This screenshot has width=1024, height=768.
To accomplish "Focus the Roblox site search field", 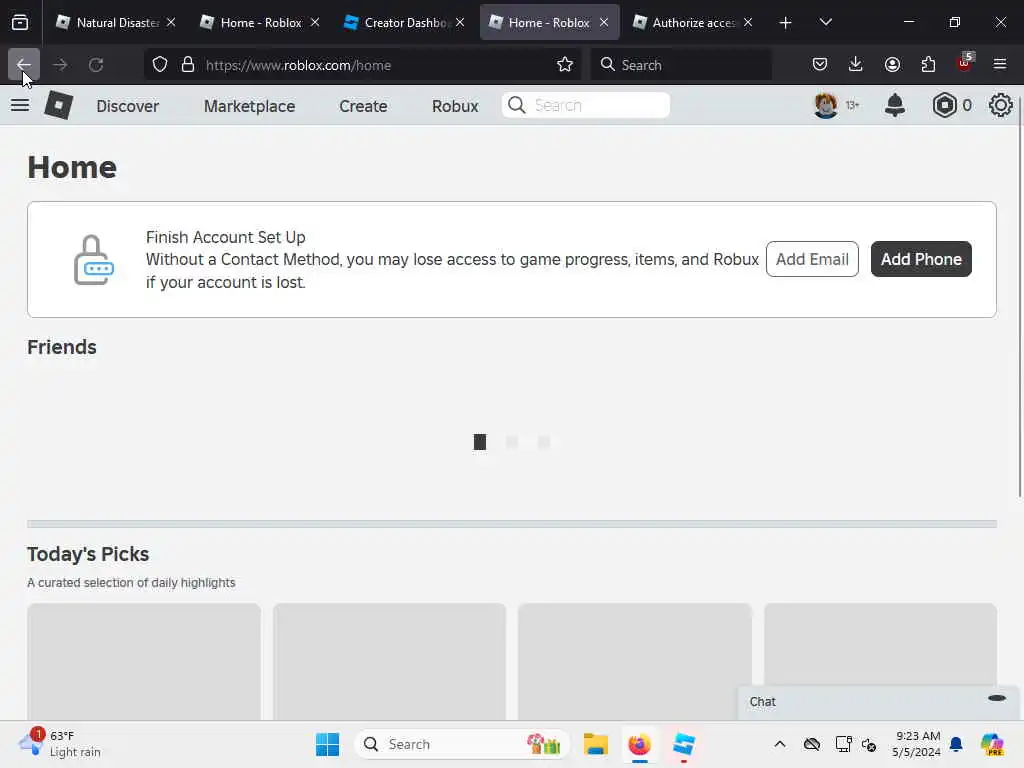I will [x=586, y=105].
